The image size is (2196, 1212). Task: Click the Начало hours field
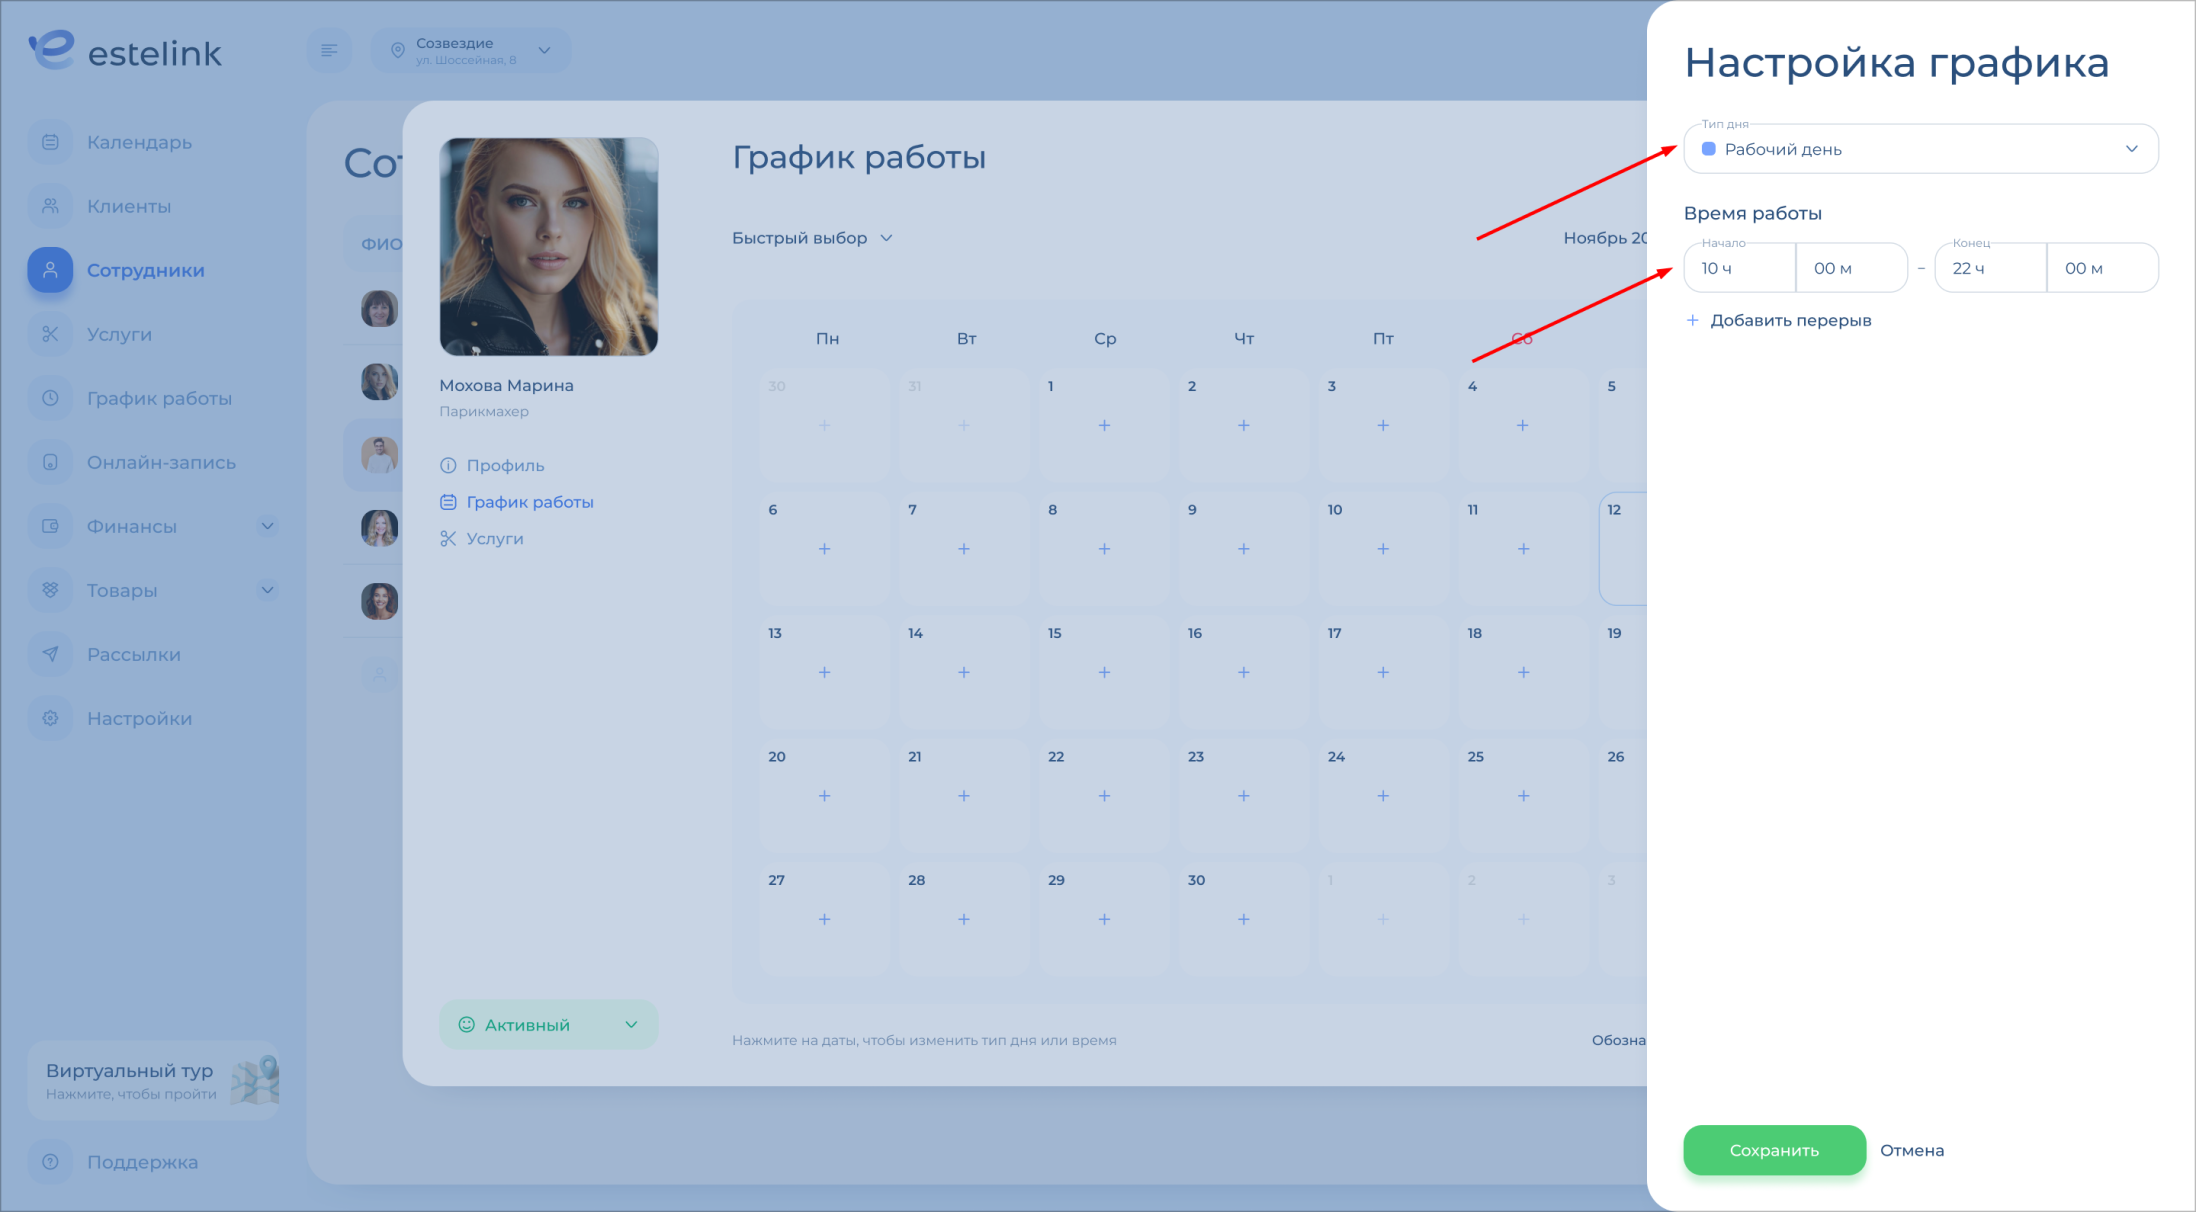1740,268
